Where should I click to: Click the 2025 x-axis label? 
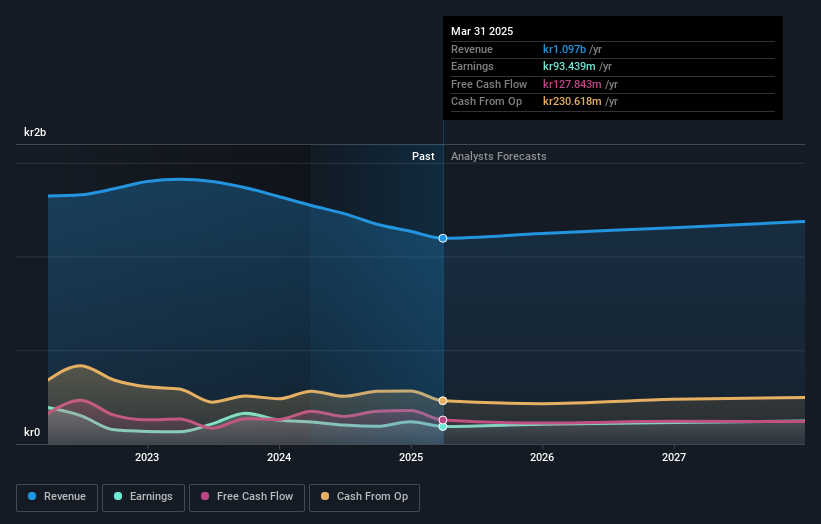click(x=411, y=457)
